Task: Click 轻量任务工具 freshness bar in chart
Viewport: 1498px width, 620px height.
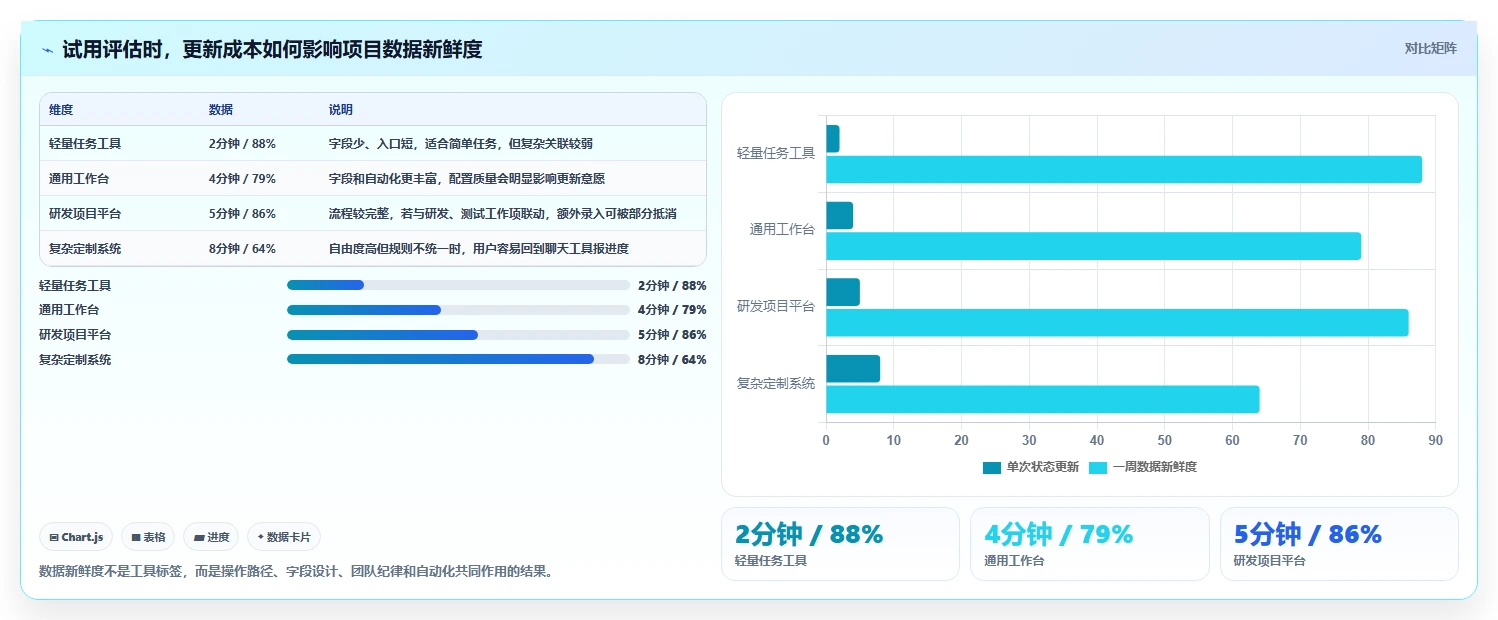Action: pos(1124,169)
